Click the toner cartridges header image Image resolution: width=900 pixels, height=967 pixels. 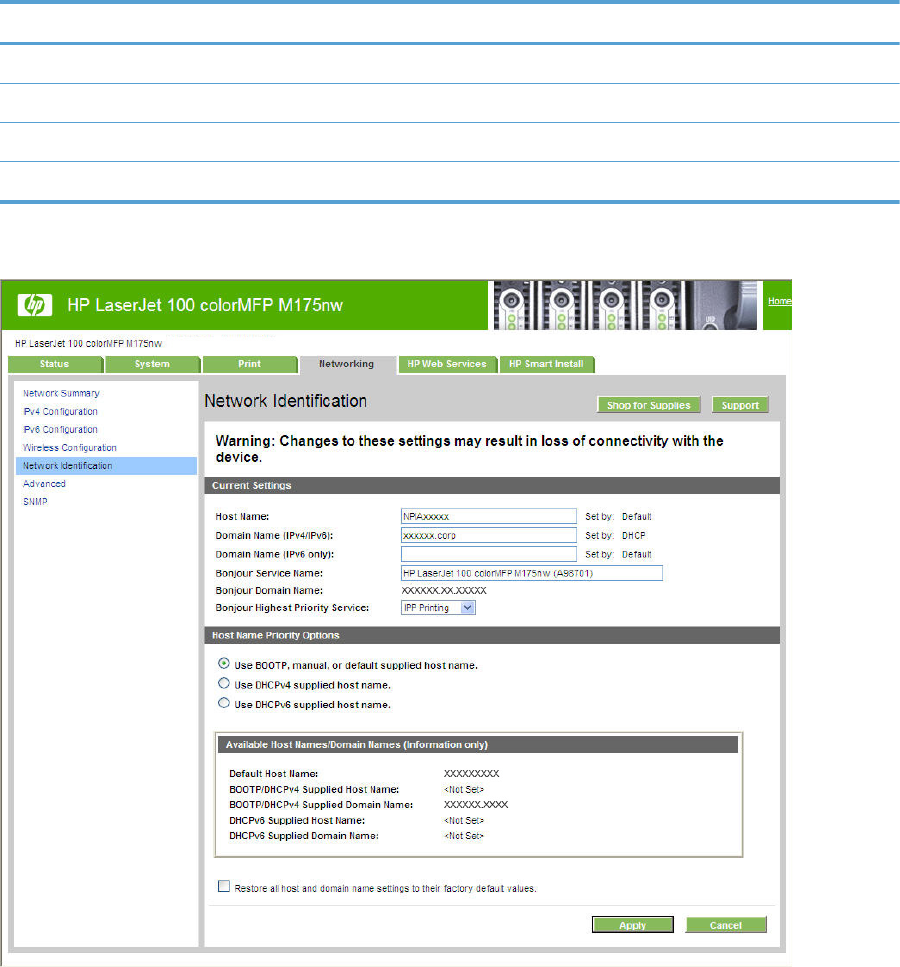tap(621, 304)
